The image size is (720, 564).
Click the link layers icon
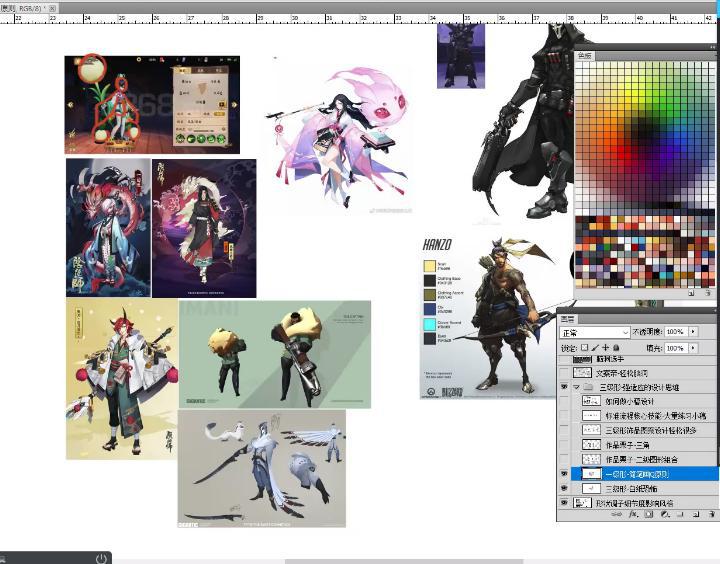[617, 515]
